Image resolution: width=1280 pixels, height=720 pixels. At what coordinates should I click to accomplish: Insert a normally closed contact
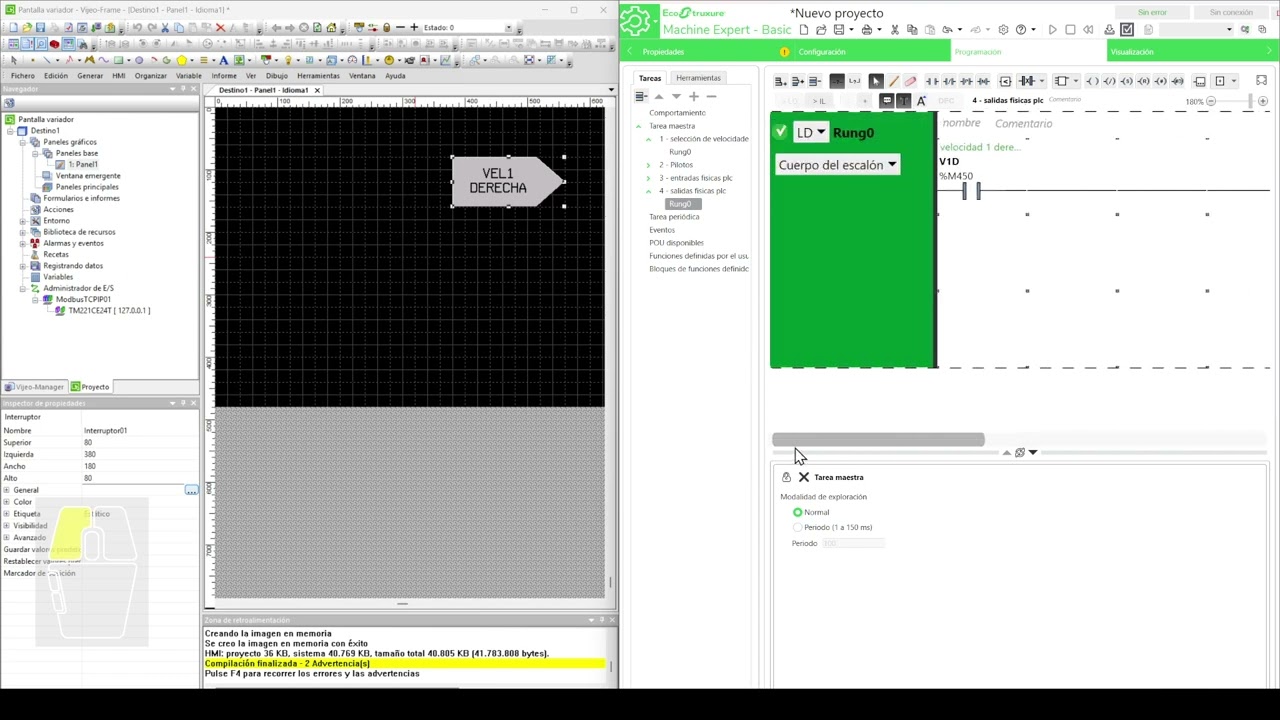click(949, 81)
